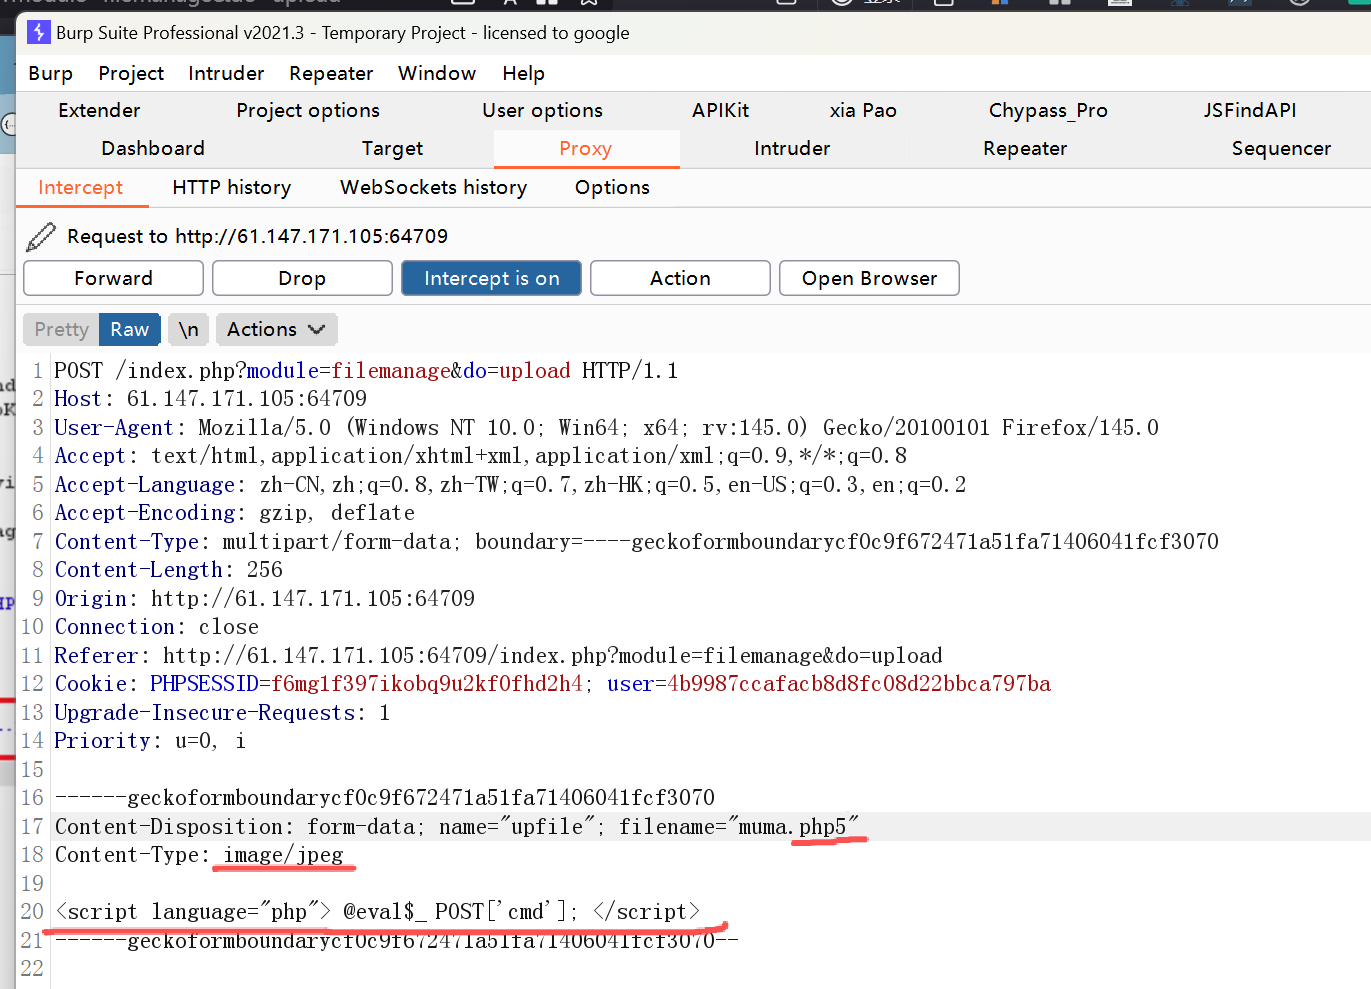Click Open Browser button
This screenshot has width=1371, height=989.
[869, 278]
